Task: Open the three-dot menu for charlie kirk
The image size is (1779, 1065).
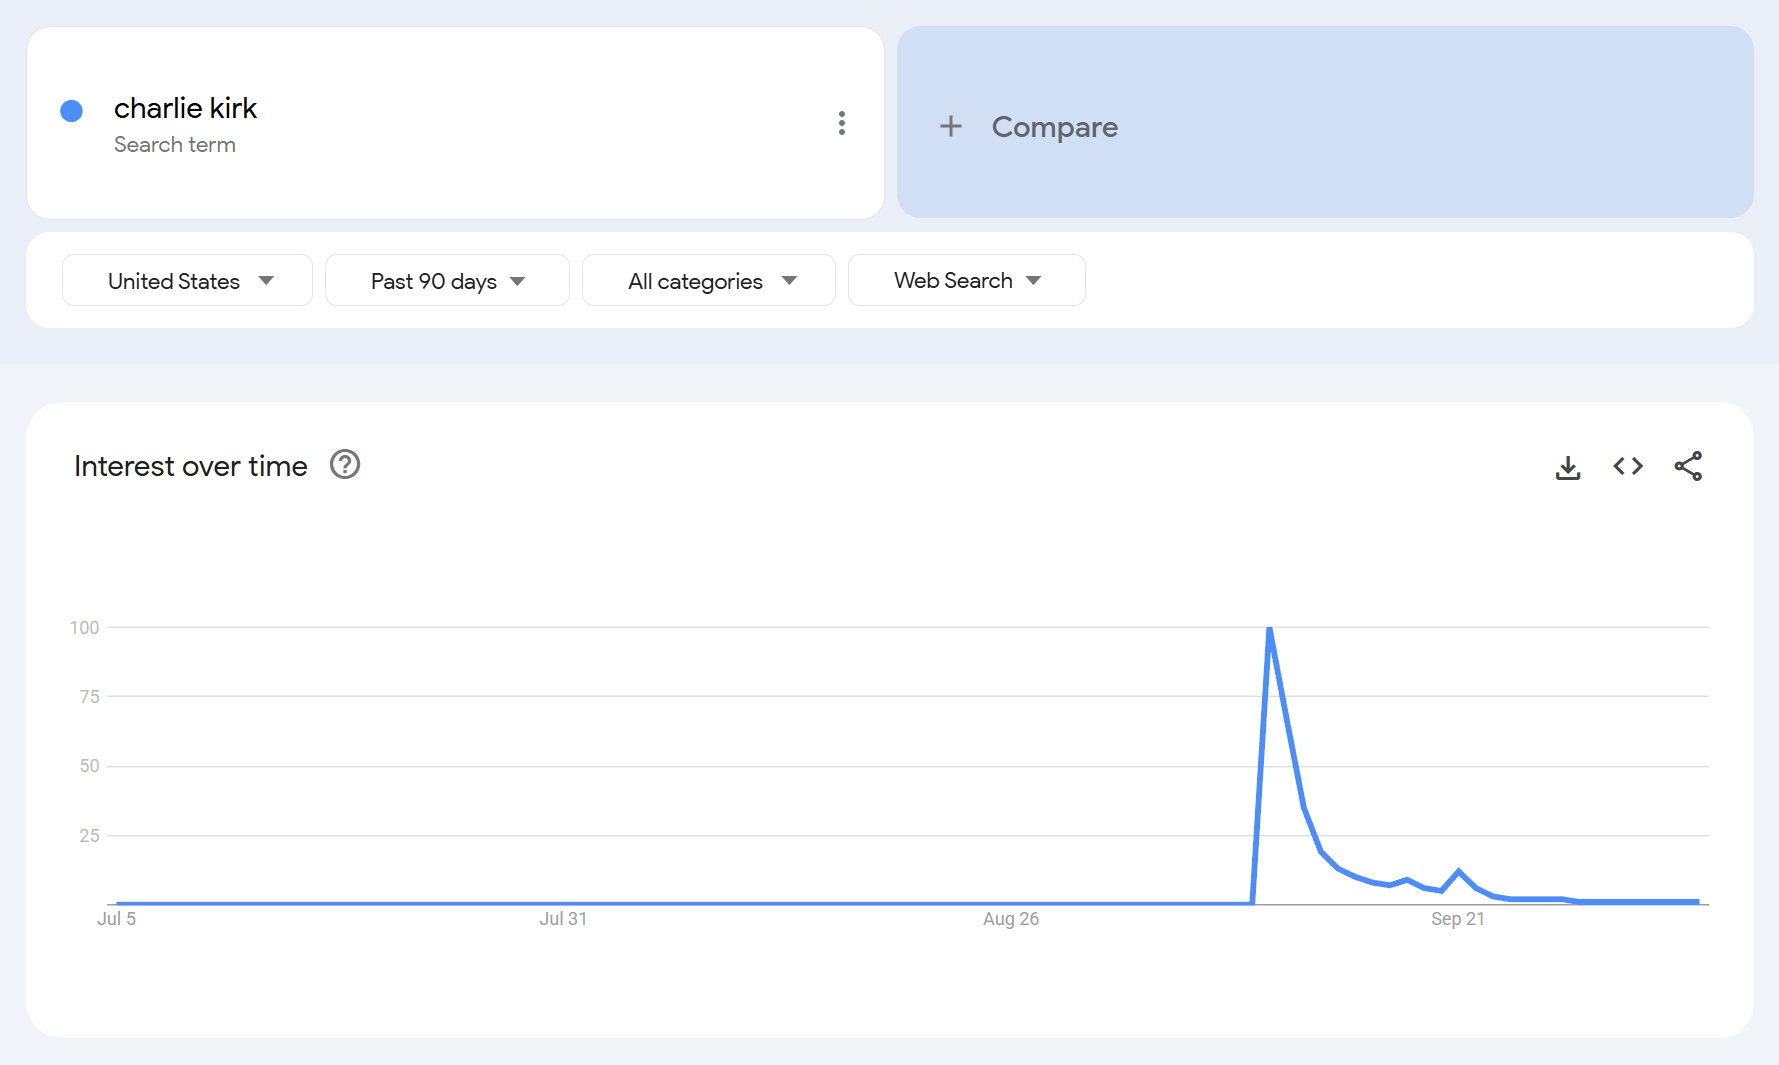Action: (841, 123)
